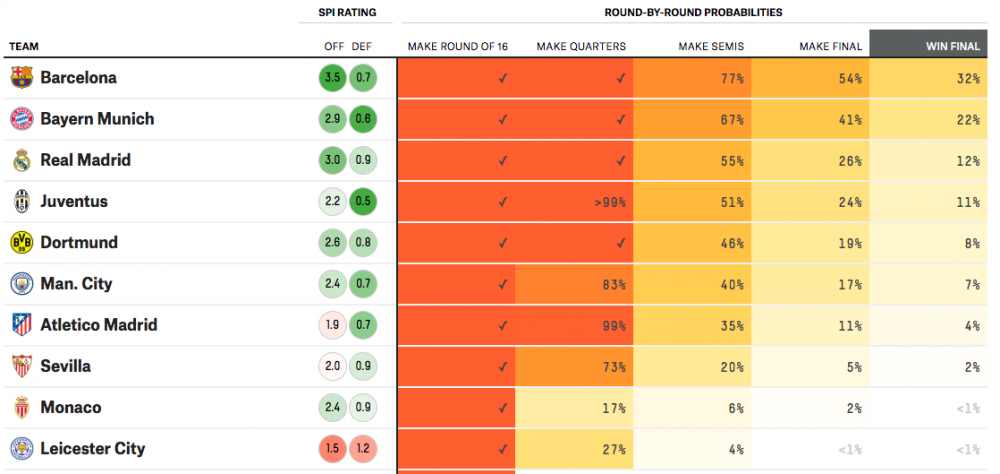Viewport: 1000px width, 474px height.
Task: Click Leicester City's 1.2 defensive rating circle
Action: (363, 449)
